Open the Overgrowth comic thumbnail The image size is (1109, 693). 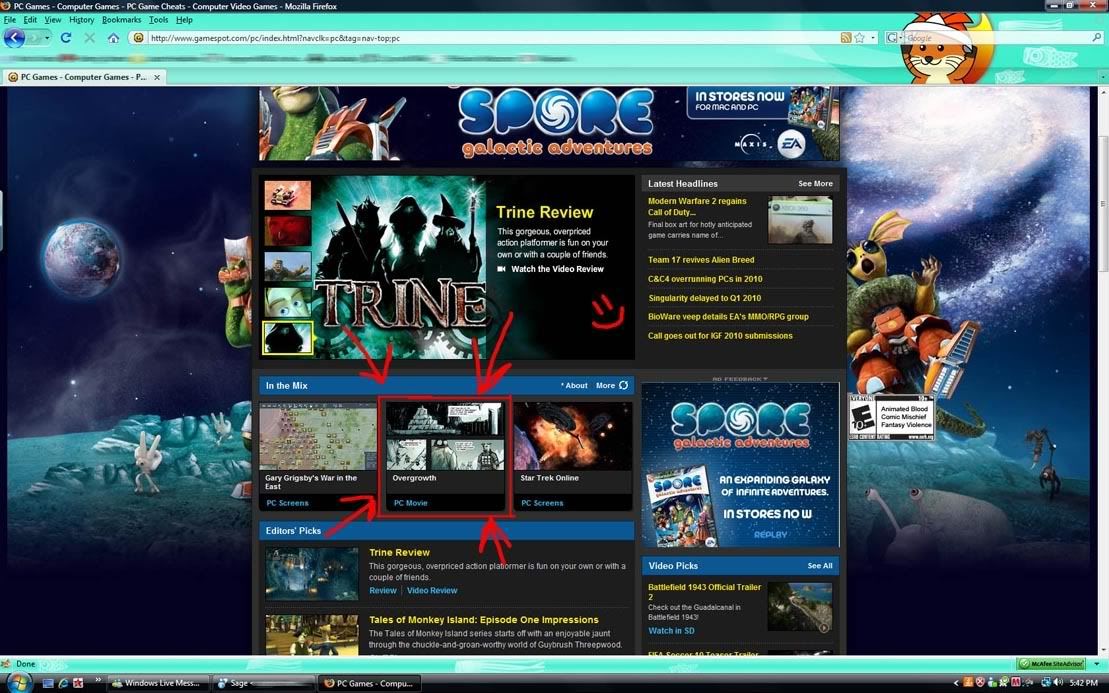tap(446, 436)
